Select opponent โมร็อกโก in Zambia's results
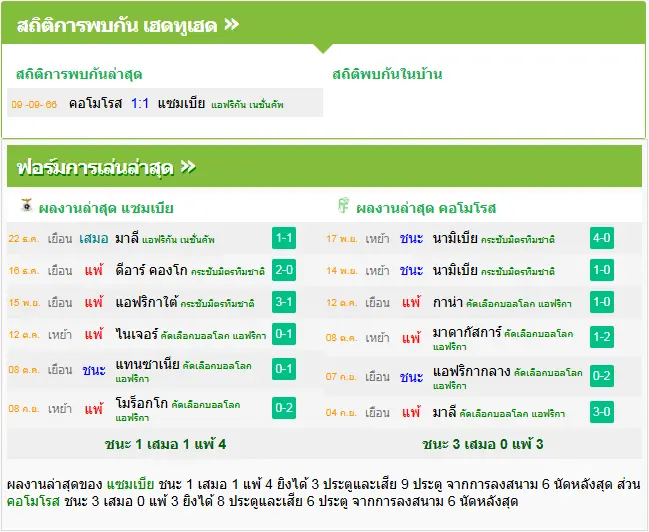The height and width of the screenshot is (532, 649). [x=142, y=403]
